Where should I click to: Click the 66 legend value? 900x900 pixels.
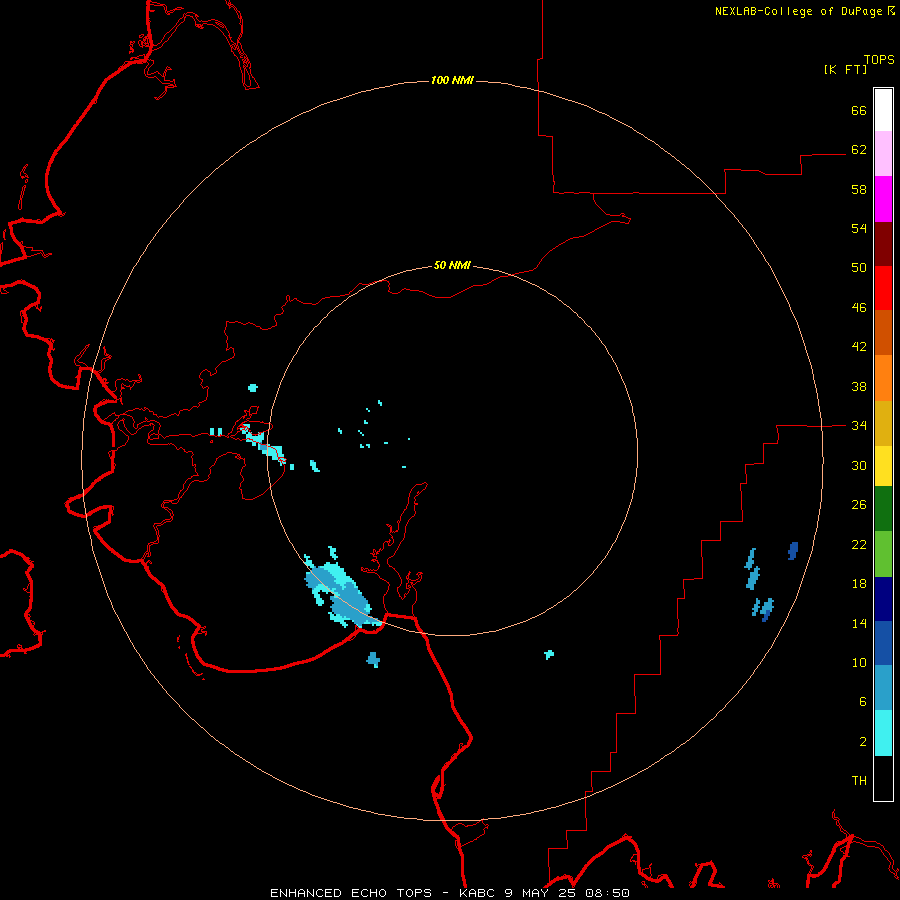[x=859, y=110]
